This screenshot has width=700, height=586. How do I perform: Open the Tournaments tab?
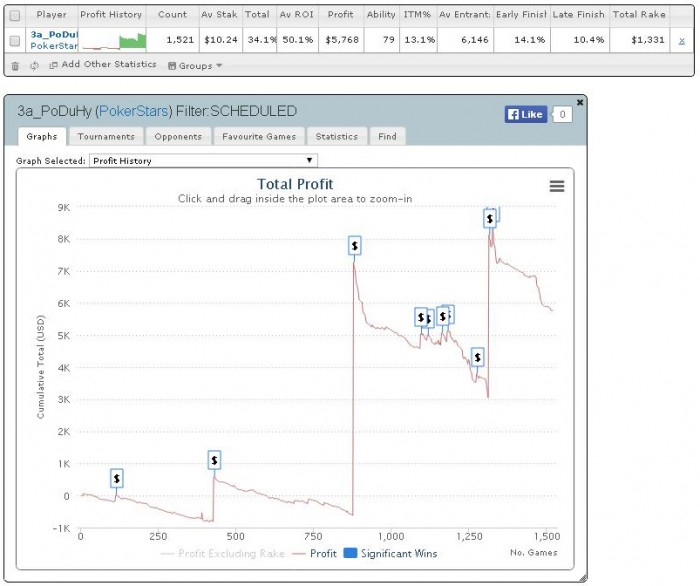106,137
